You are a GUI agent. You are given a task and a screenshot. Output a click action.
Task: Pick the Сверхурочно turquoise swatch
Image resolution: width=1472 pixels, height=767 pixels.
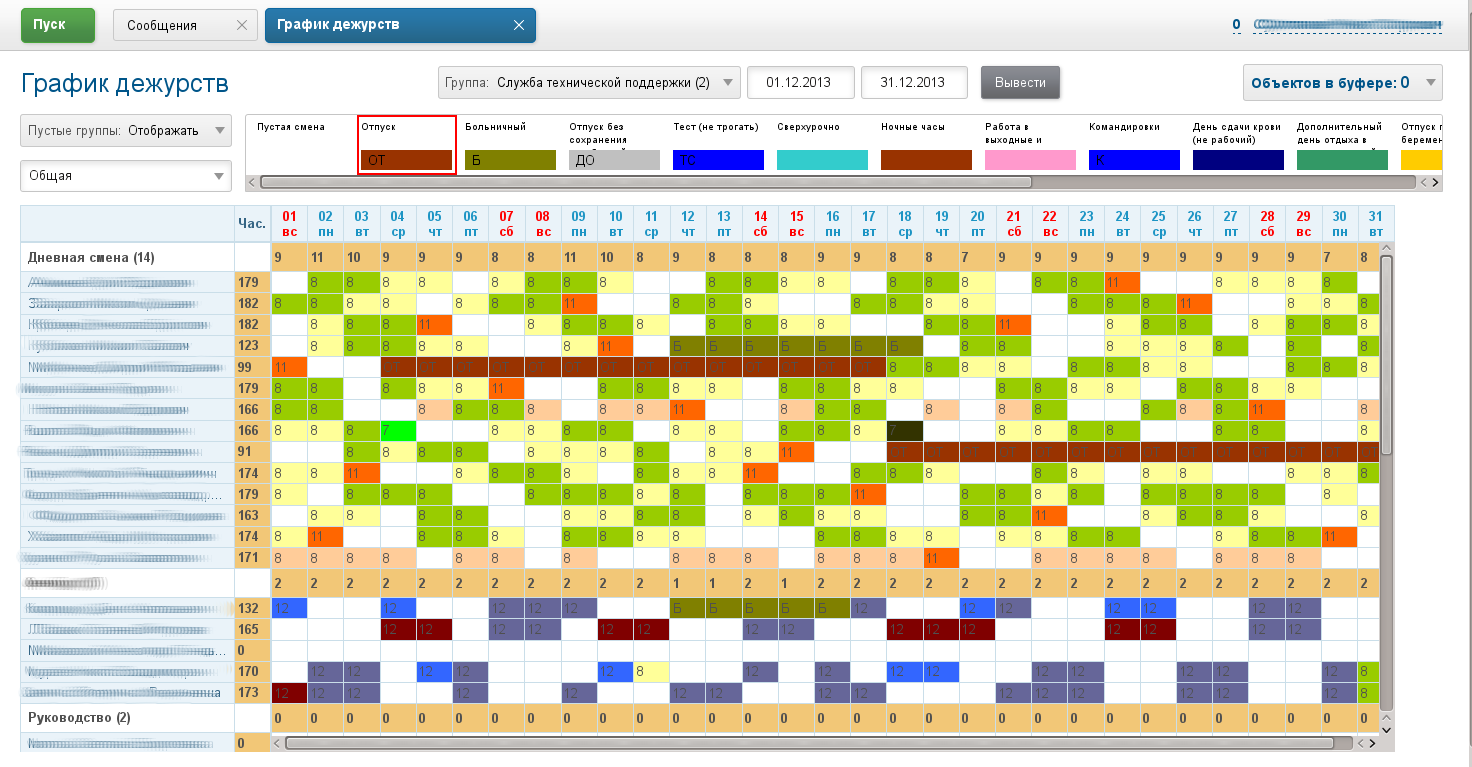[822, 160]
